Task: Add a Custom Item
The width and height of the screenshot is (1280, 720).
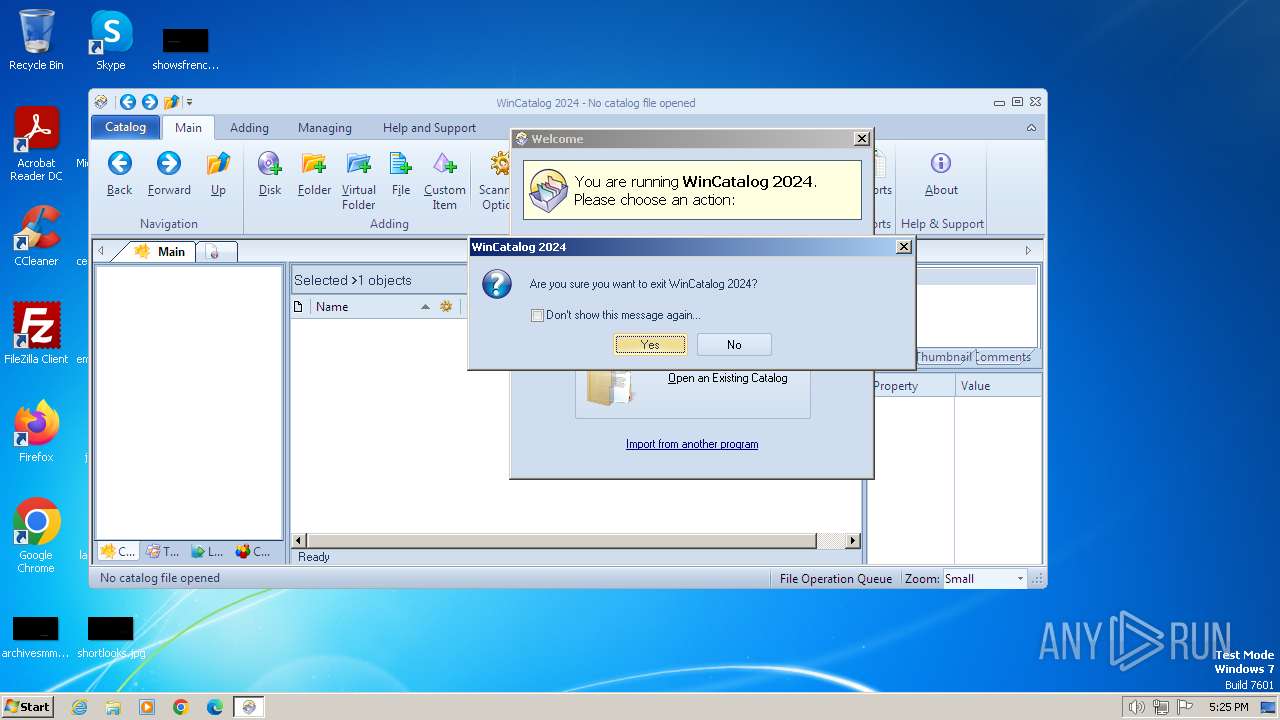Action: coord(444,181)
